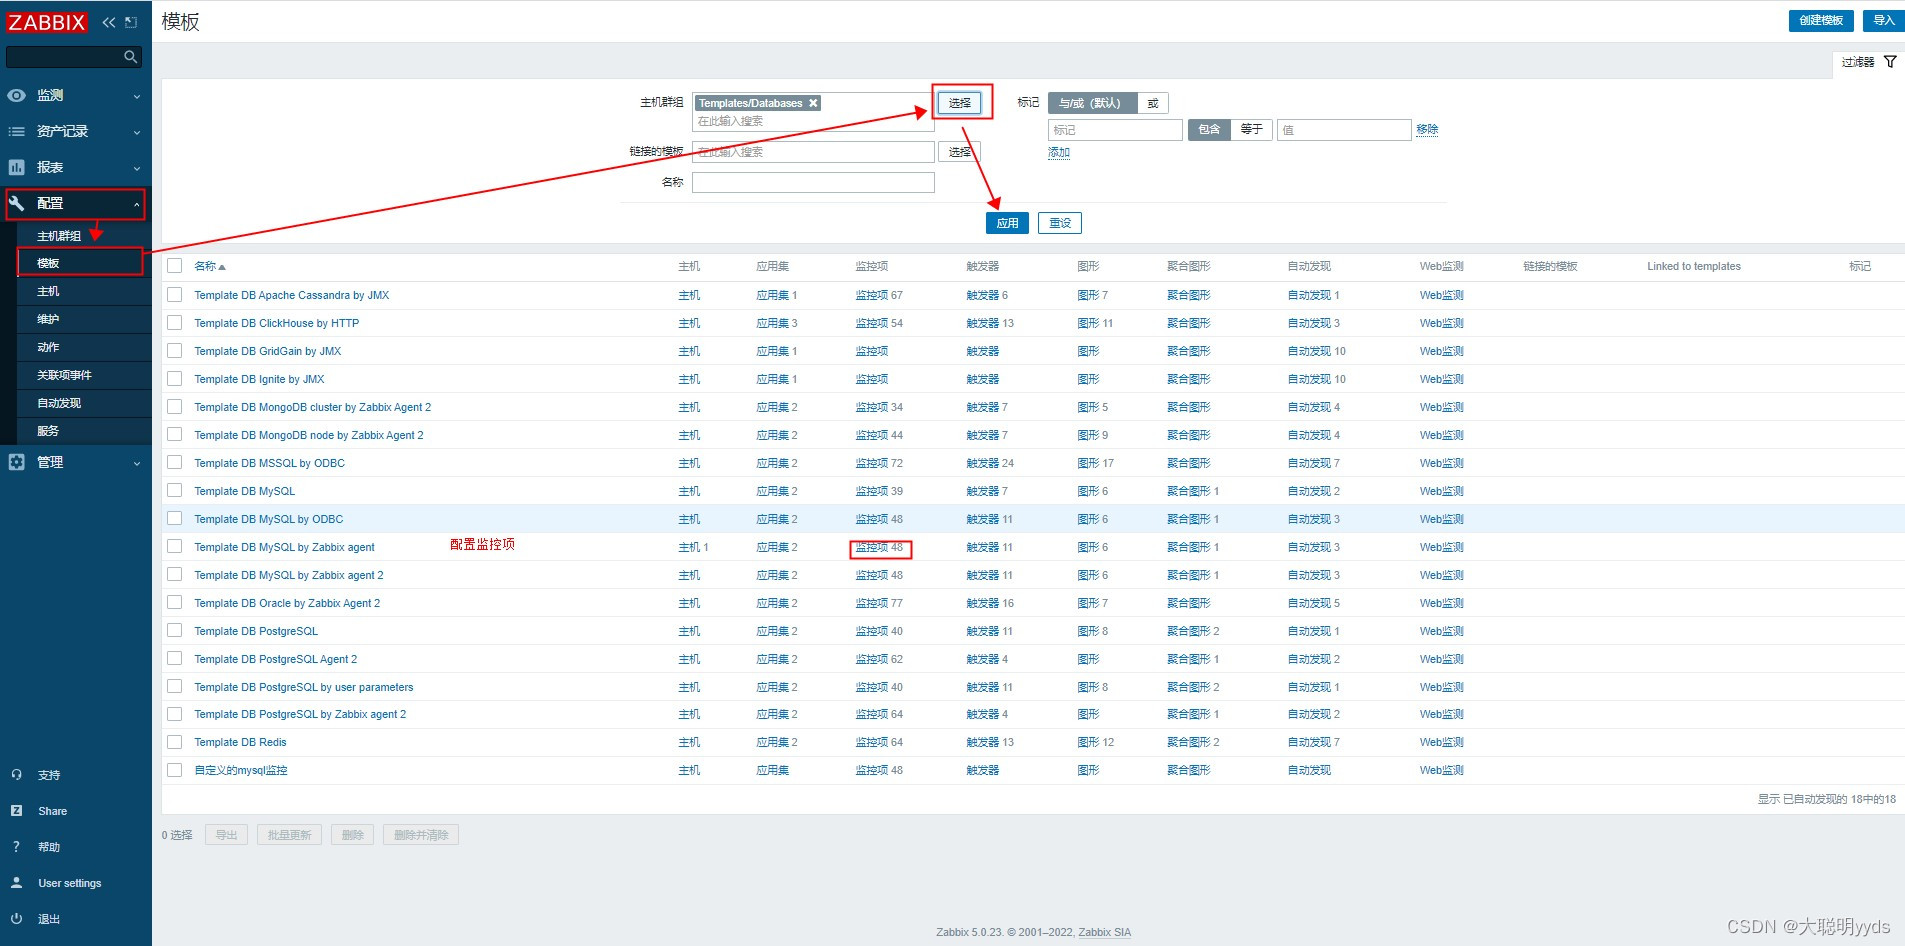
Task: Click the User settings person icon
Action: 17,883
